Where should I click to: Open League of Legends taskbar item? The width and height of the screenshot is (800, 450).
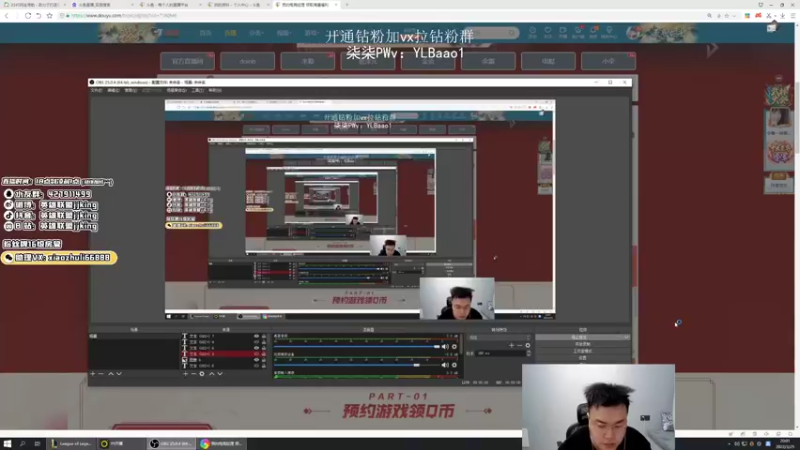pyautogui.click(x=72, y=444)
